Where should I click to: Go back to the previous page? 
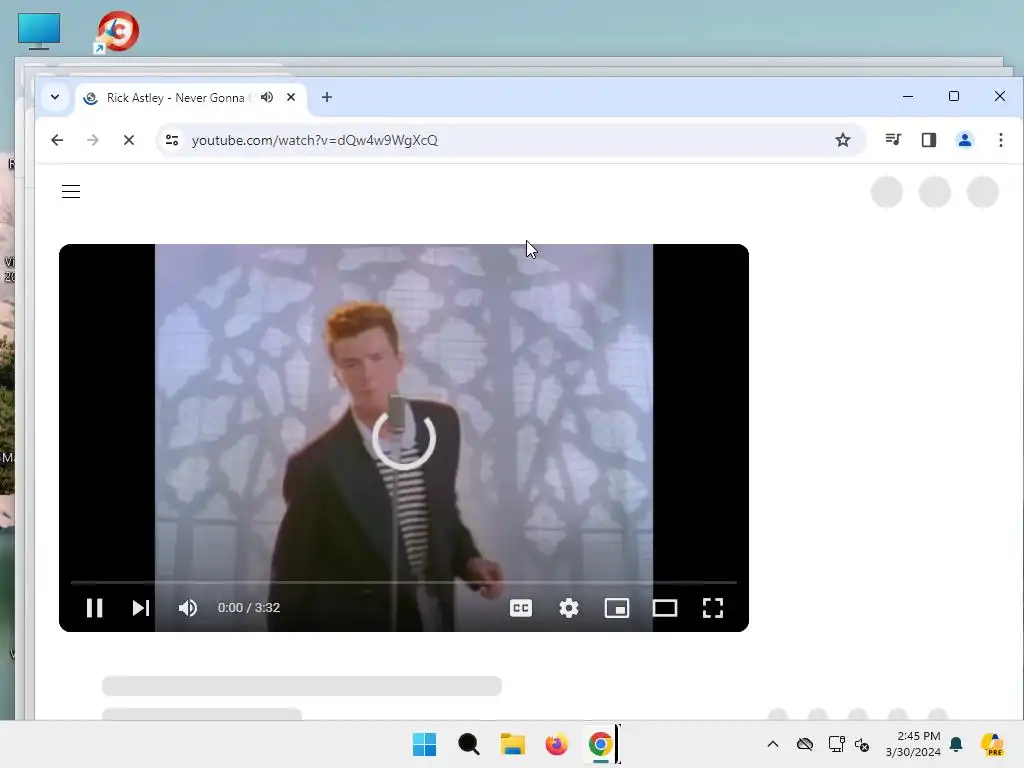point(57,140)
